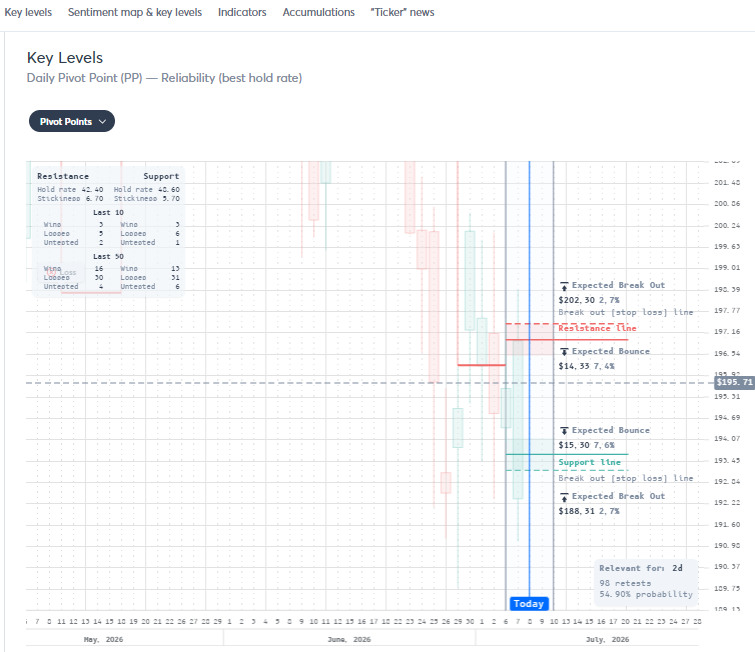This screenshot has height=652, width=755.
Task: Click the Expected Bounce icon above $14.33
Action: 564,352
